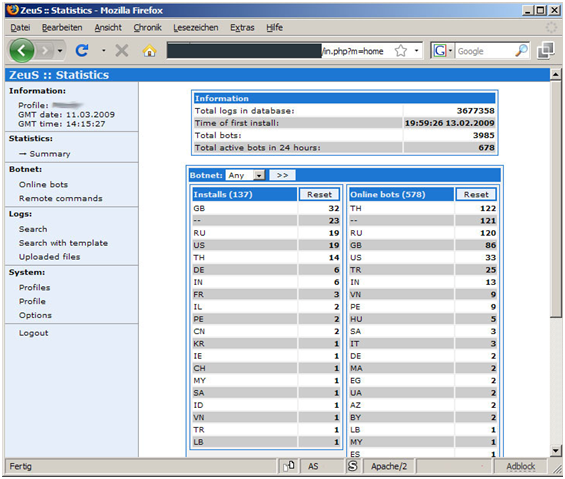Click the Total logs value 3677358

[x=475, y=111]
